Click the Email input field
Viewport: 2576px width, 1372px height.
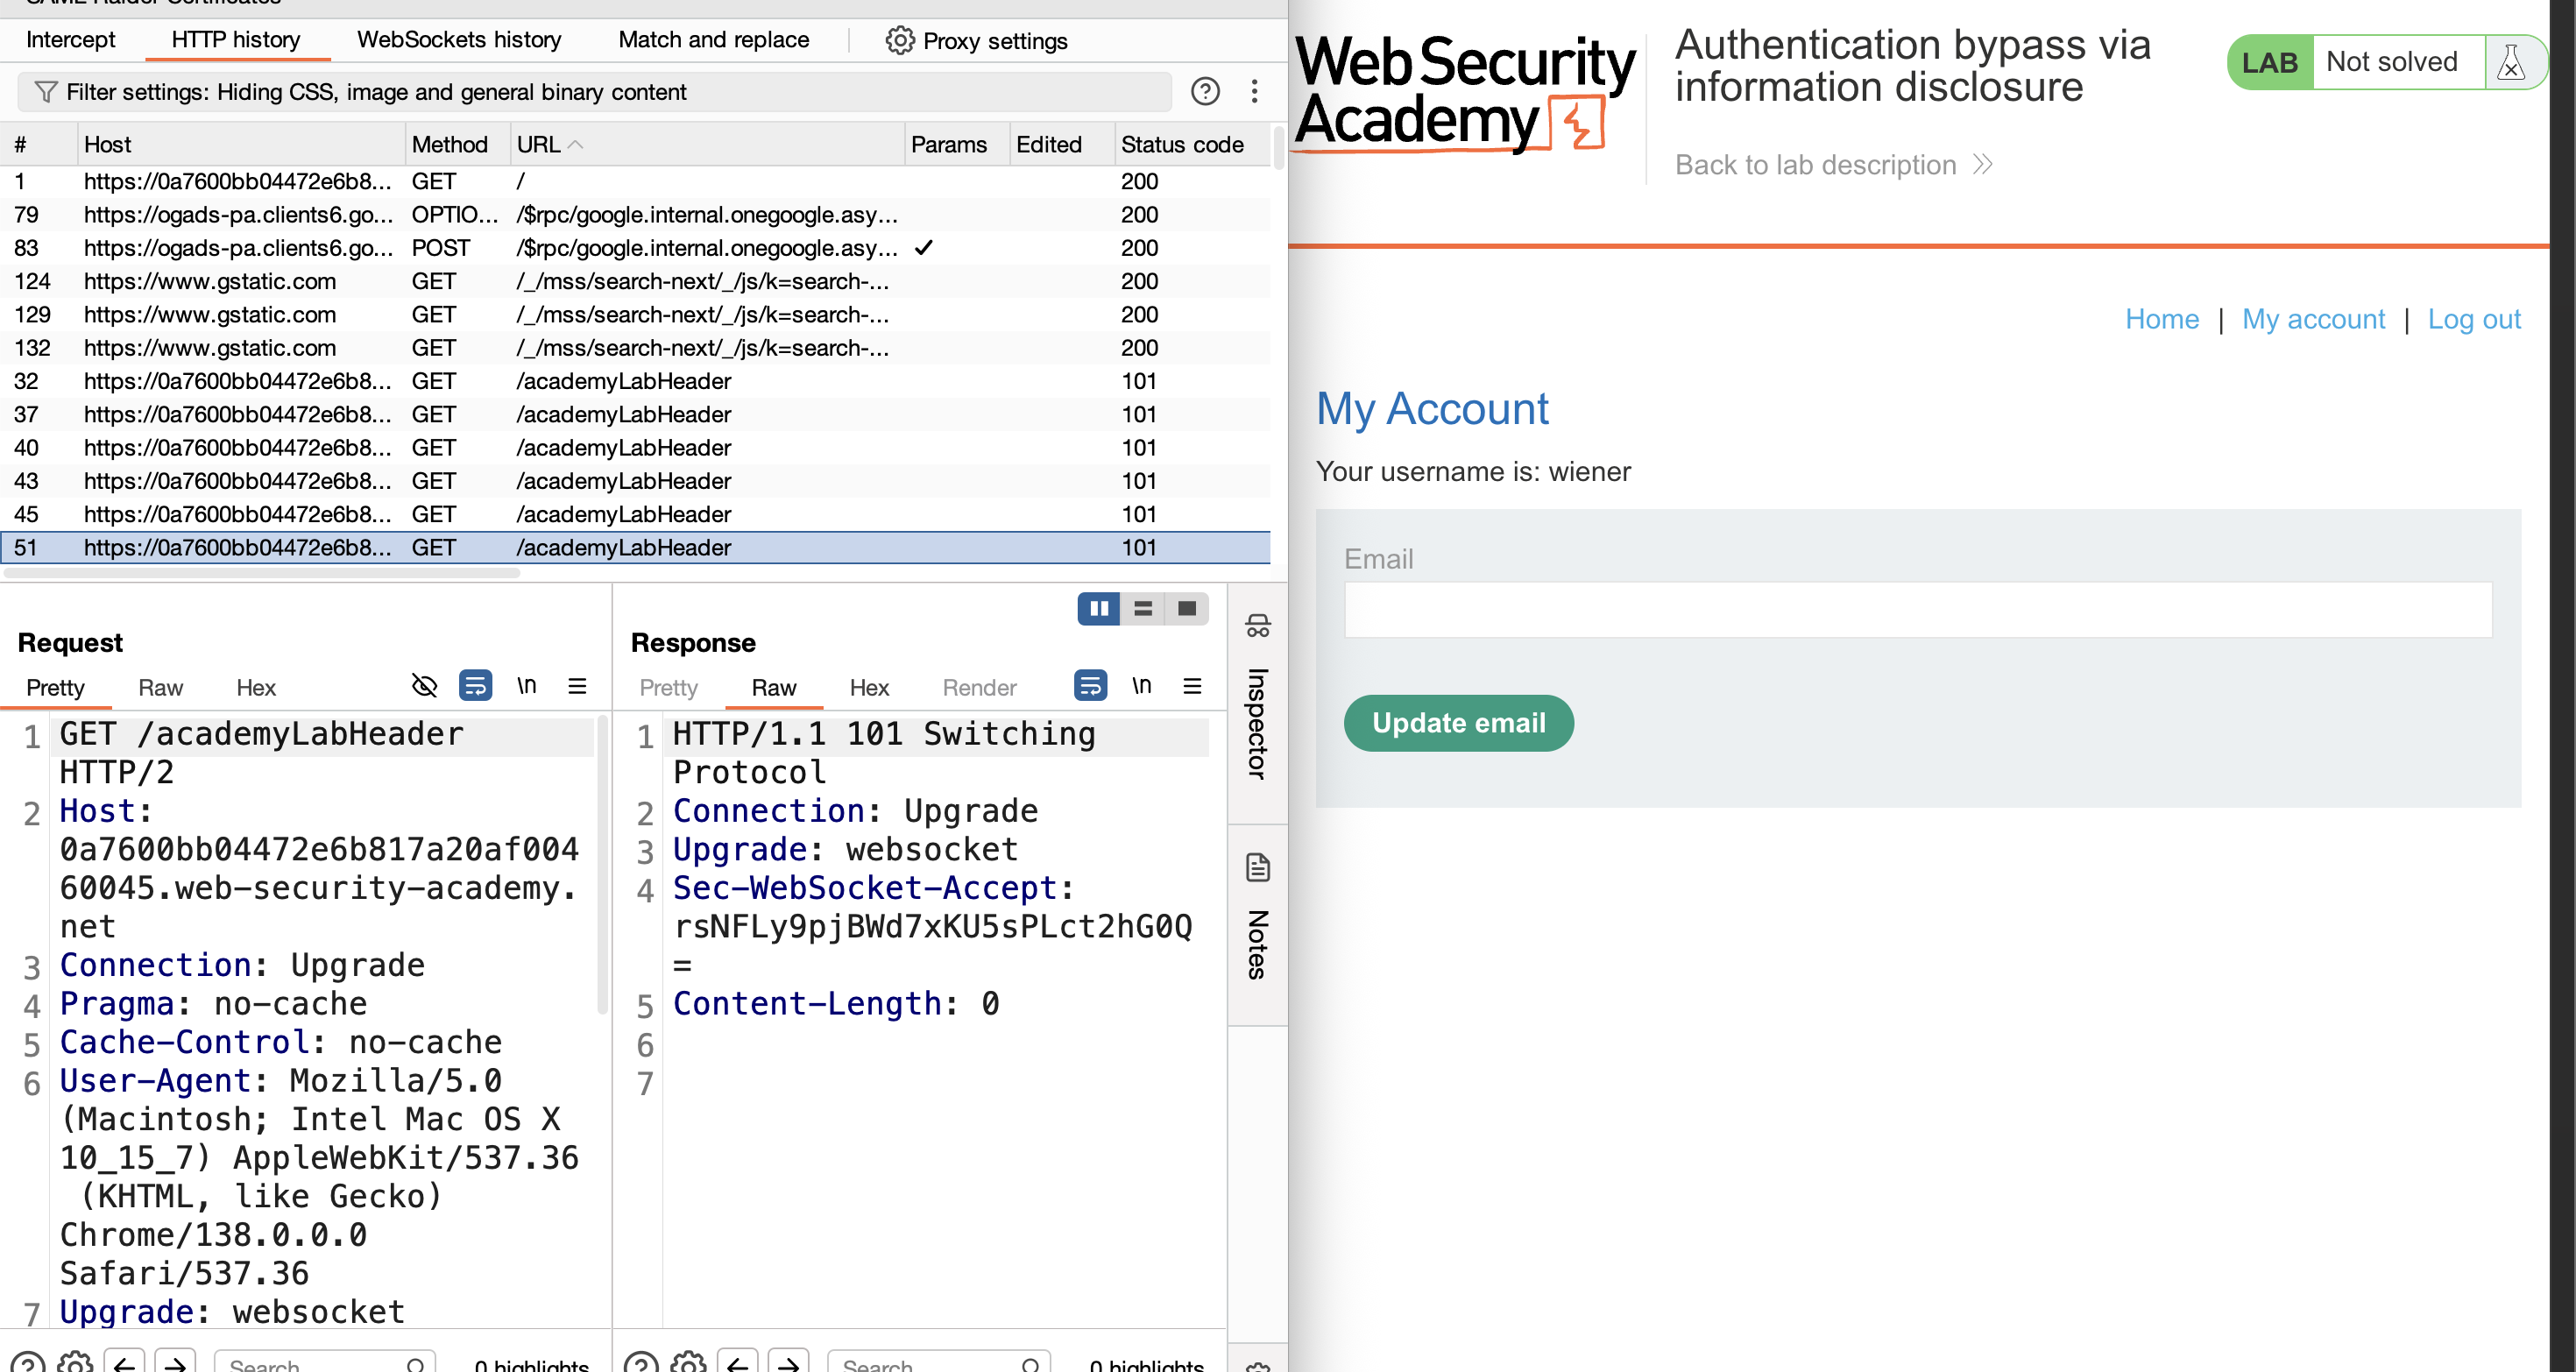(1917, 610)
